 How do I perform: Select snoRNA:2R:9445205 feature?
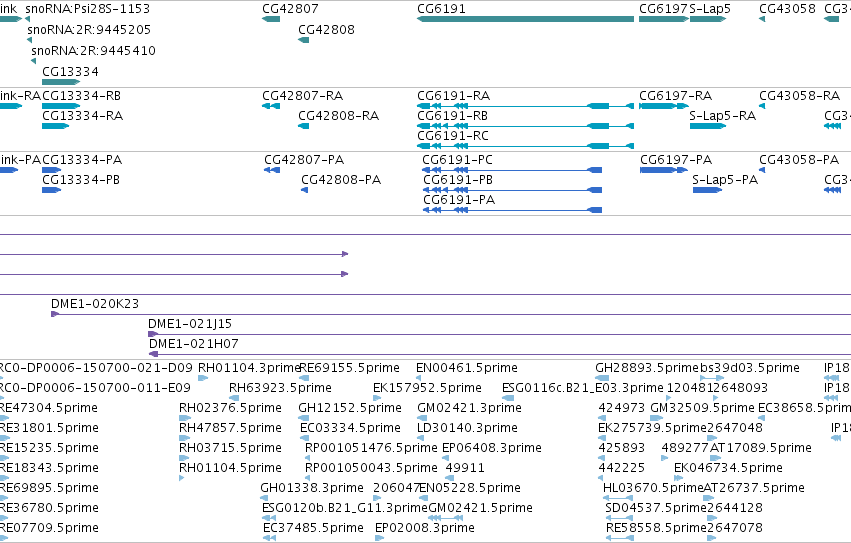[29, 40]
